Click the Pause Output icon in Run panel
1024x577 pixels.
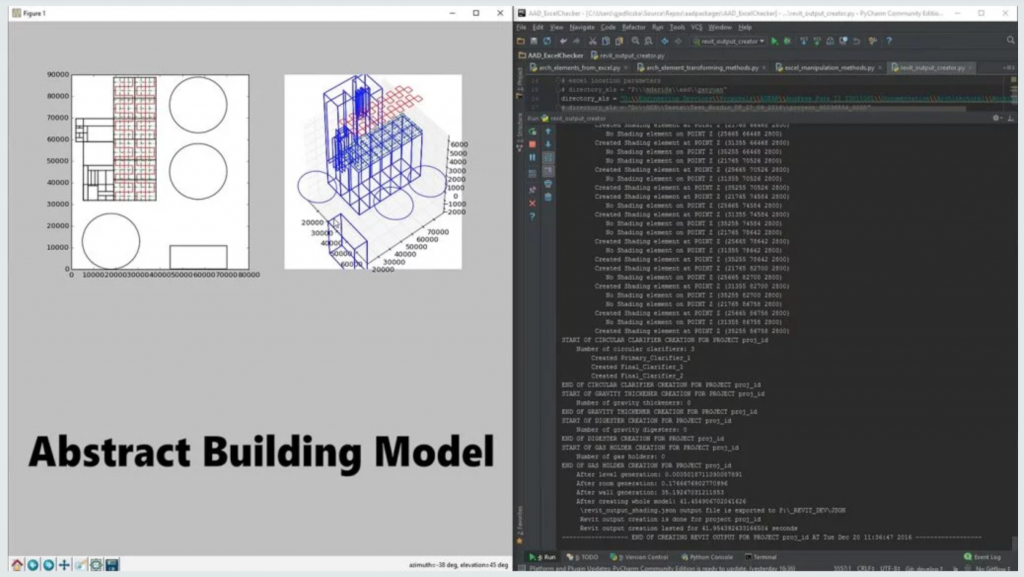532,157
